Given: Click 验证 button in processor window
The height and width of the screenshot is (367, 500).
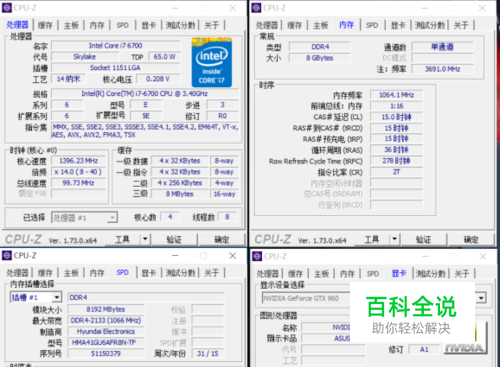Looking at the screenshot, I should (x=174, y=239).
